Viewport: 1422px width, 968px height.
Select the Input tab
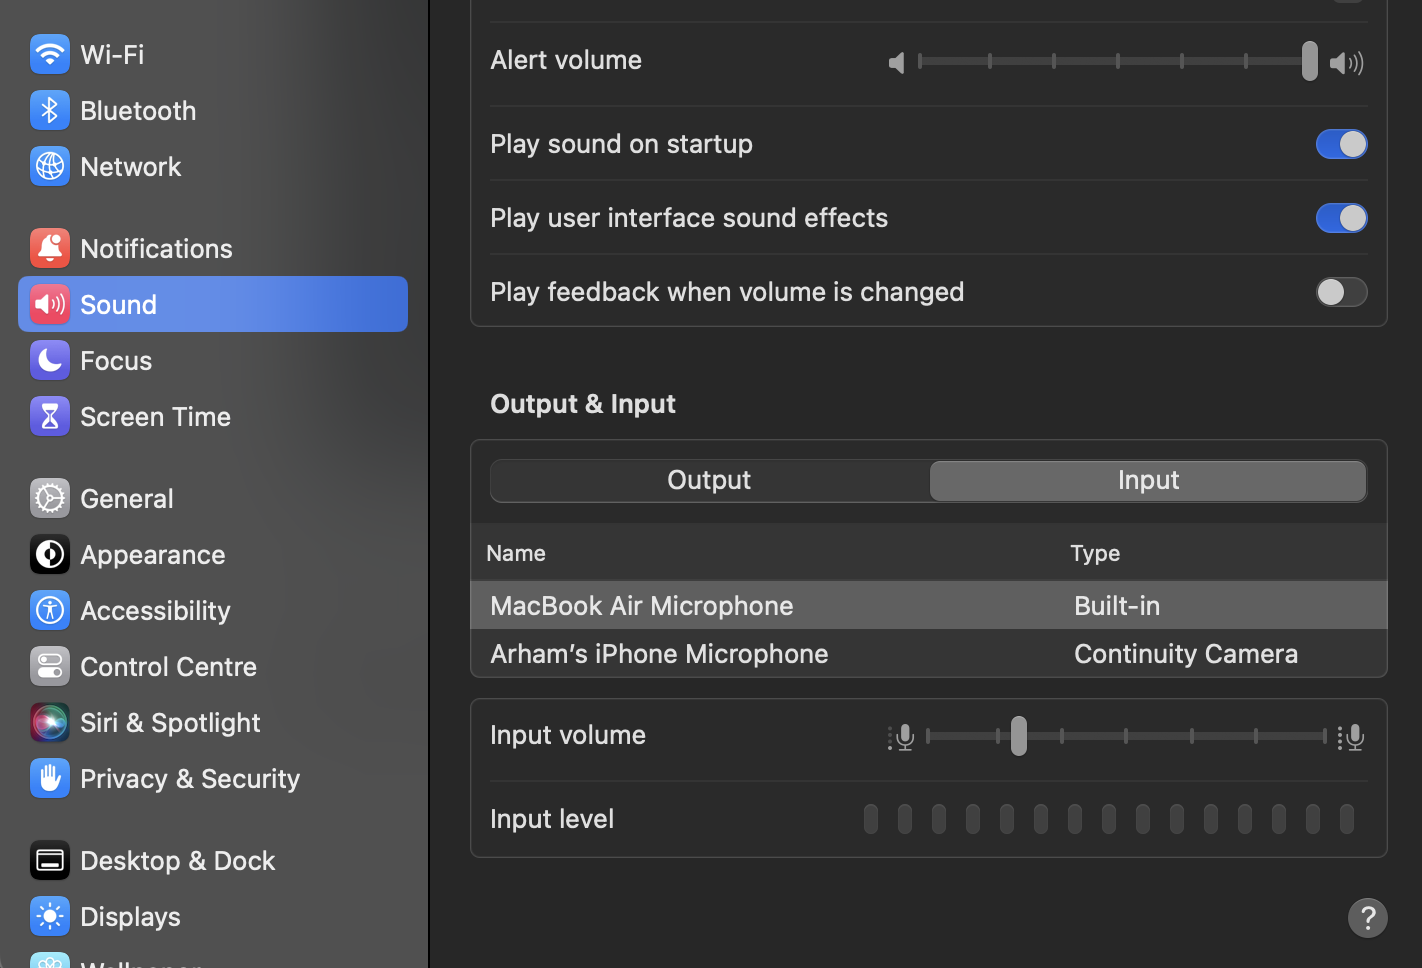pyautogui.click(x=1147, y=480)
